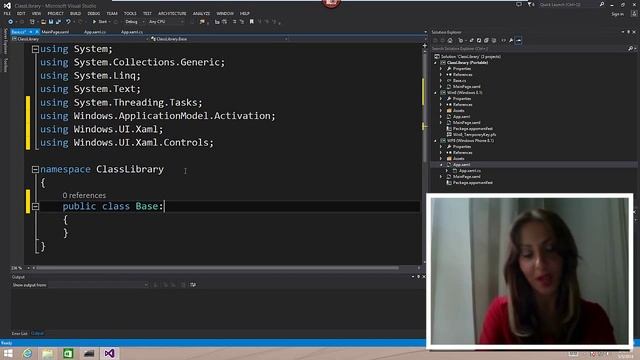Switch to the Error List tab
This screenshot has height=360, width=640.
pyautogui.click(x=20, y=333)
